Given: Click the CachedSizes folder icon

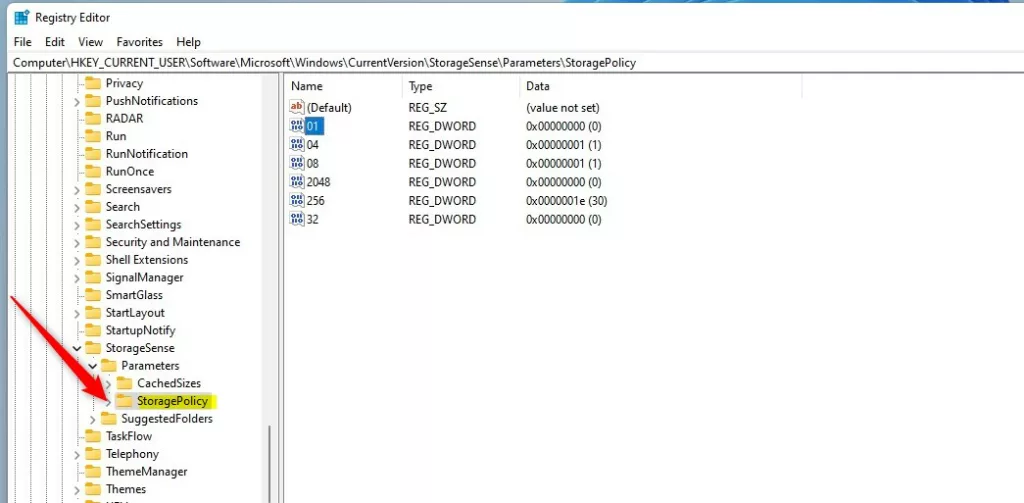Looking at the screenshot, I should click(125, 383).
